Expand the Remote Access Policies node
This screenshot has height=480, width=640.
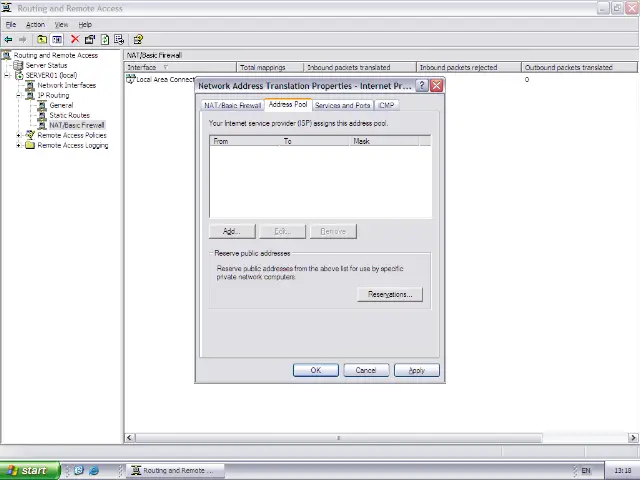click(x=19, y=135)
